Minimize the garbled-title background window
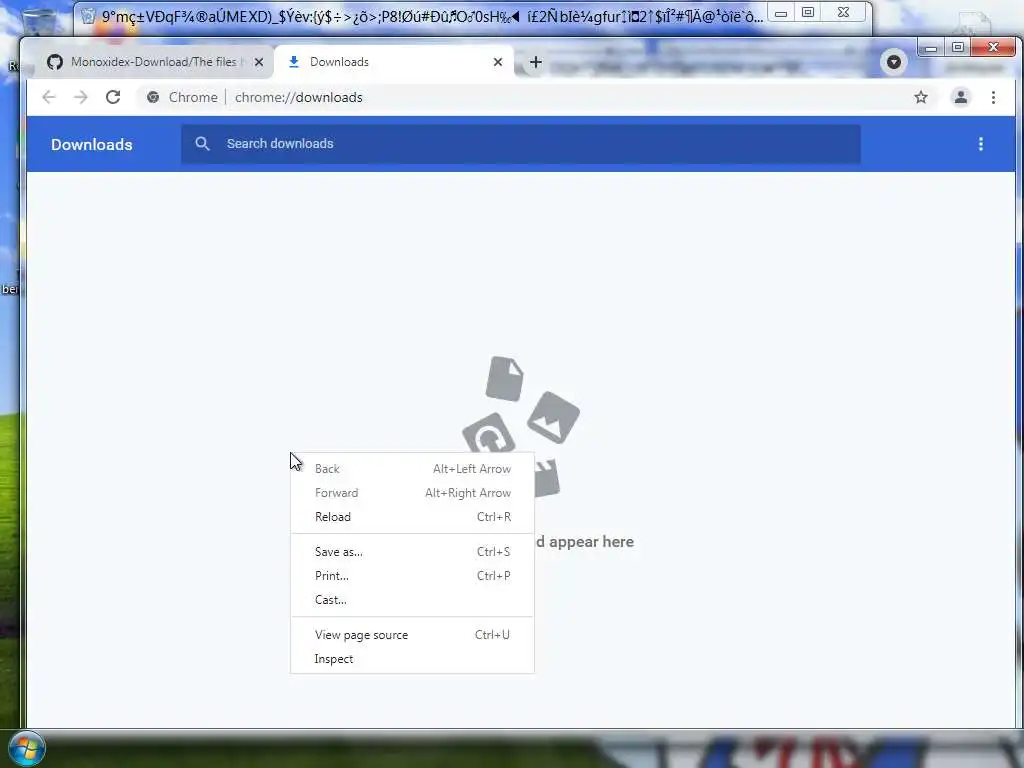This screenshot has height=768, width=1024. 781,13
